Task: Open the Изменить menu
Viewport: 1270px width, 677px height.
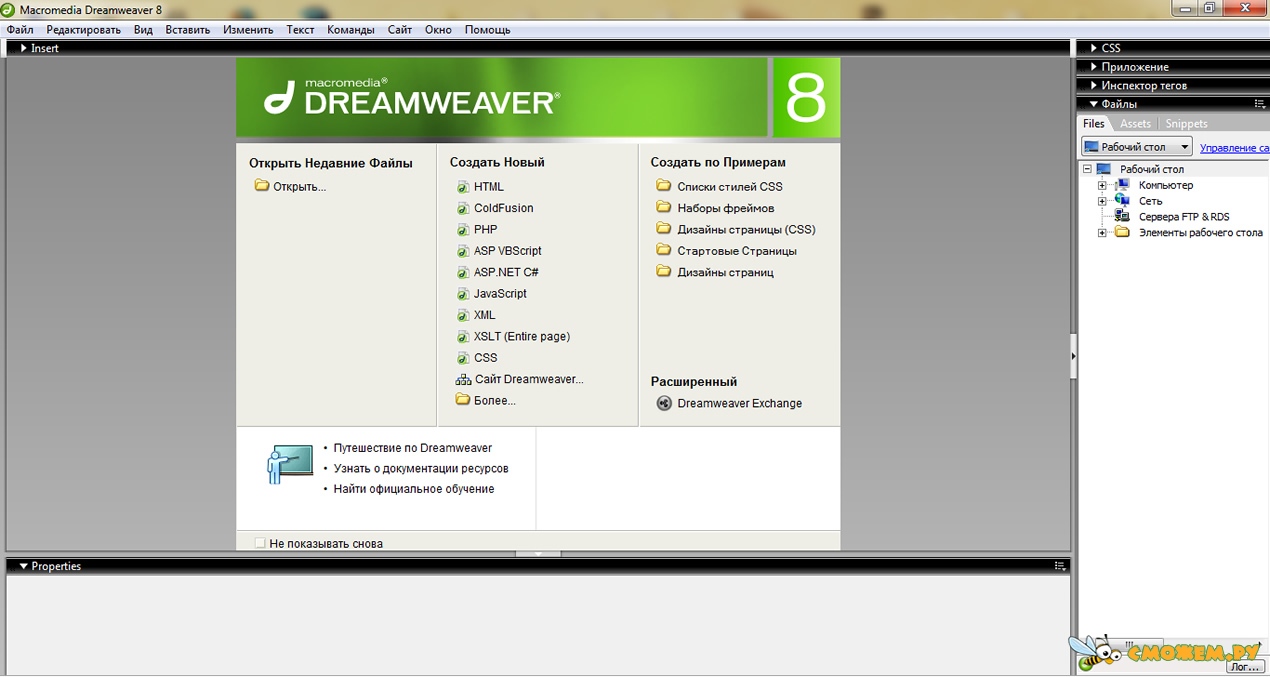Action: point(248,30)
